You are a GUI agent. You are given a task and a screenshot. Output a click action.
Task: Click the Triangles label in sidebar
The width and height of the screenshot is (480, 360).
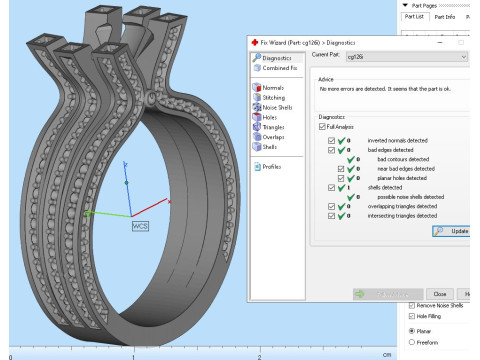click(x=273, y=127)
